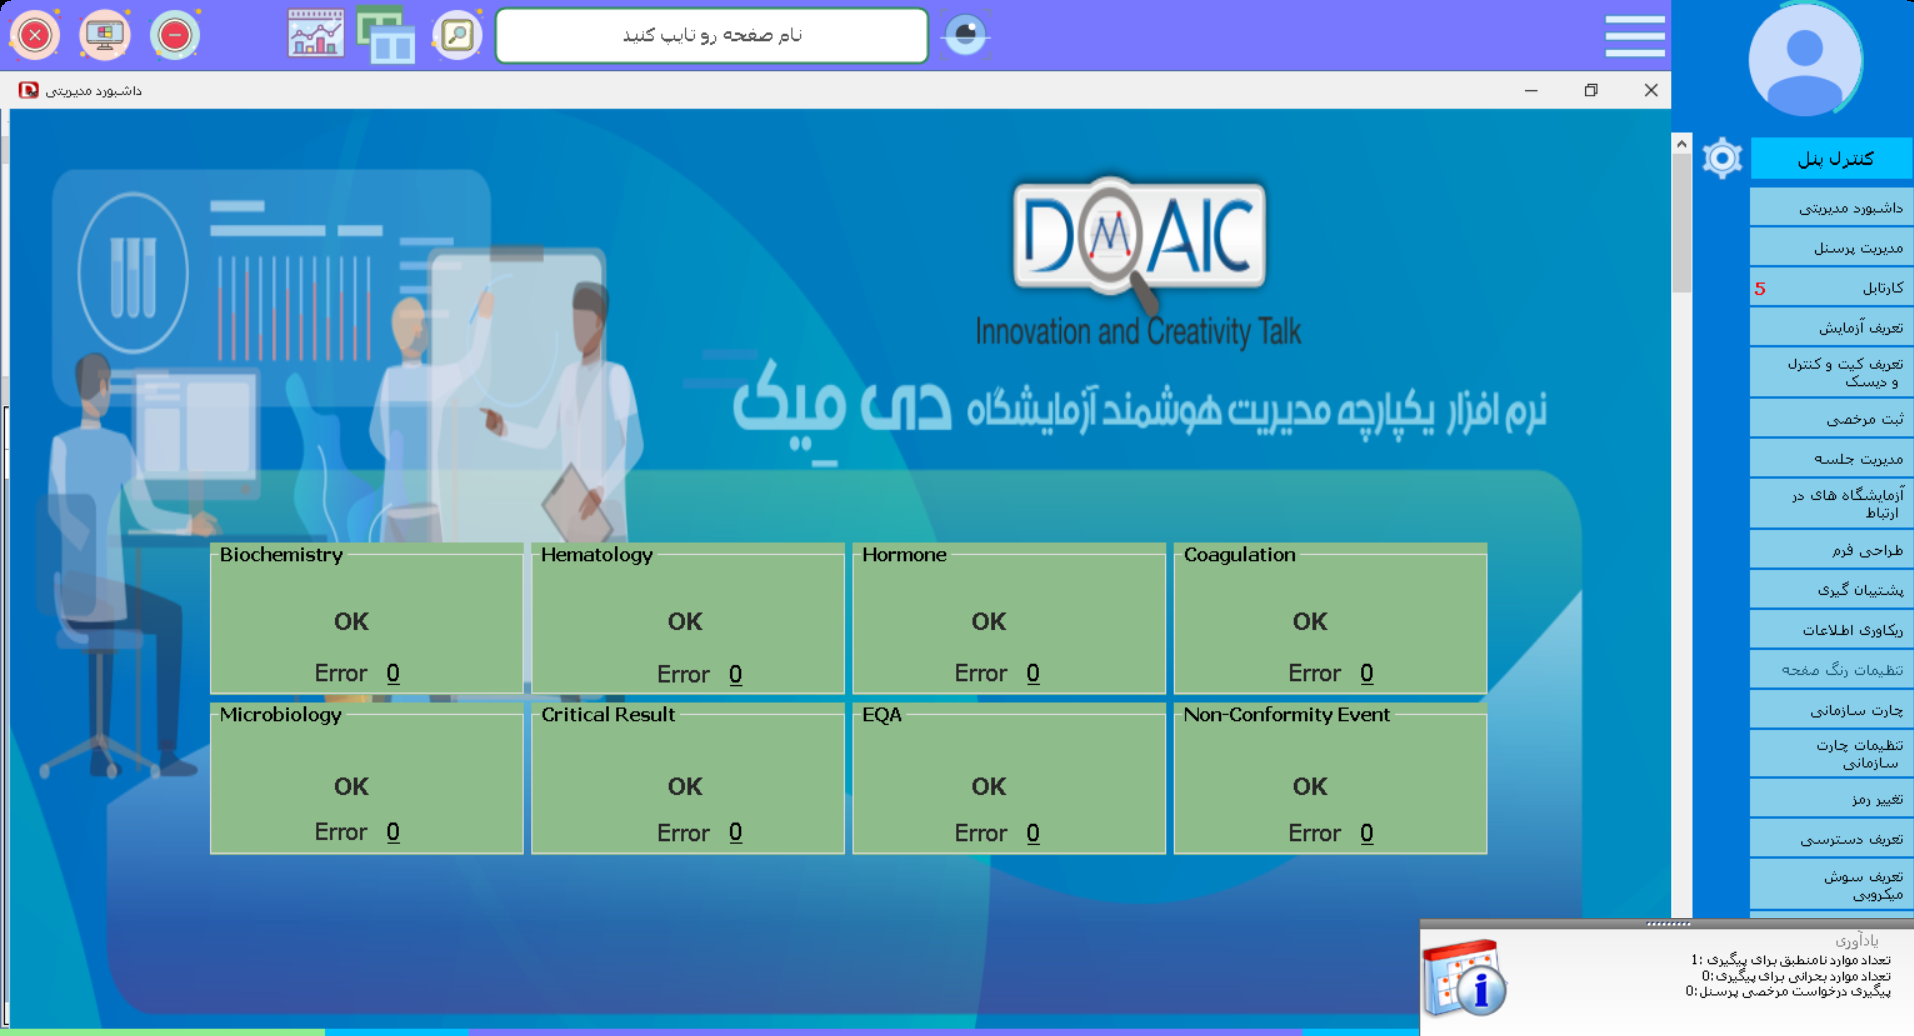
Task: Open the monitor display toolbar icon
Action: (x=104, y=35)
